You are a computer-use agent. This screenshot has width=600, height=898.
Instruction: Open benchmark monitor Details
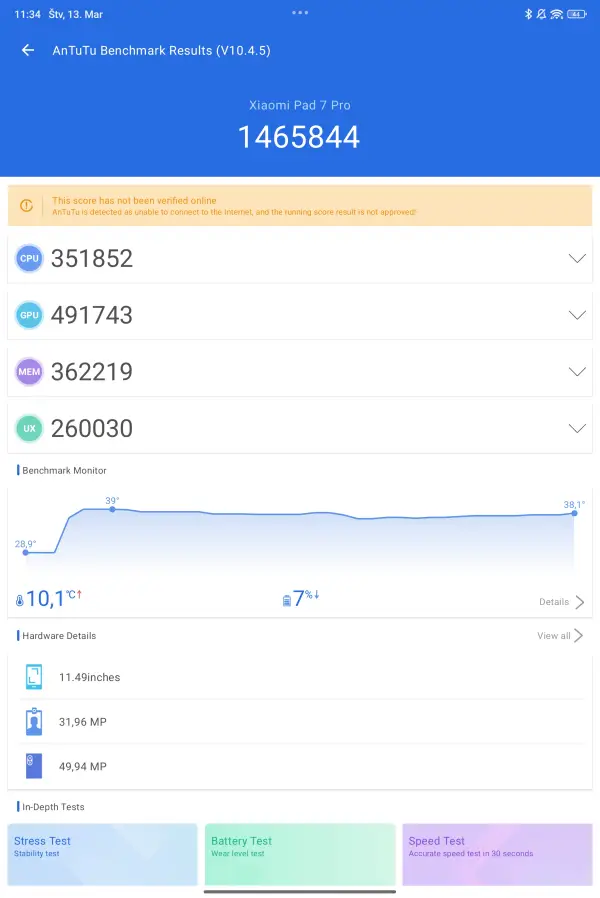(561, 602)
